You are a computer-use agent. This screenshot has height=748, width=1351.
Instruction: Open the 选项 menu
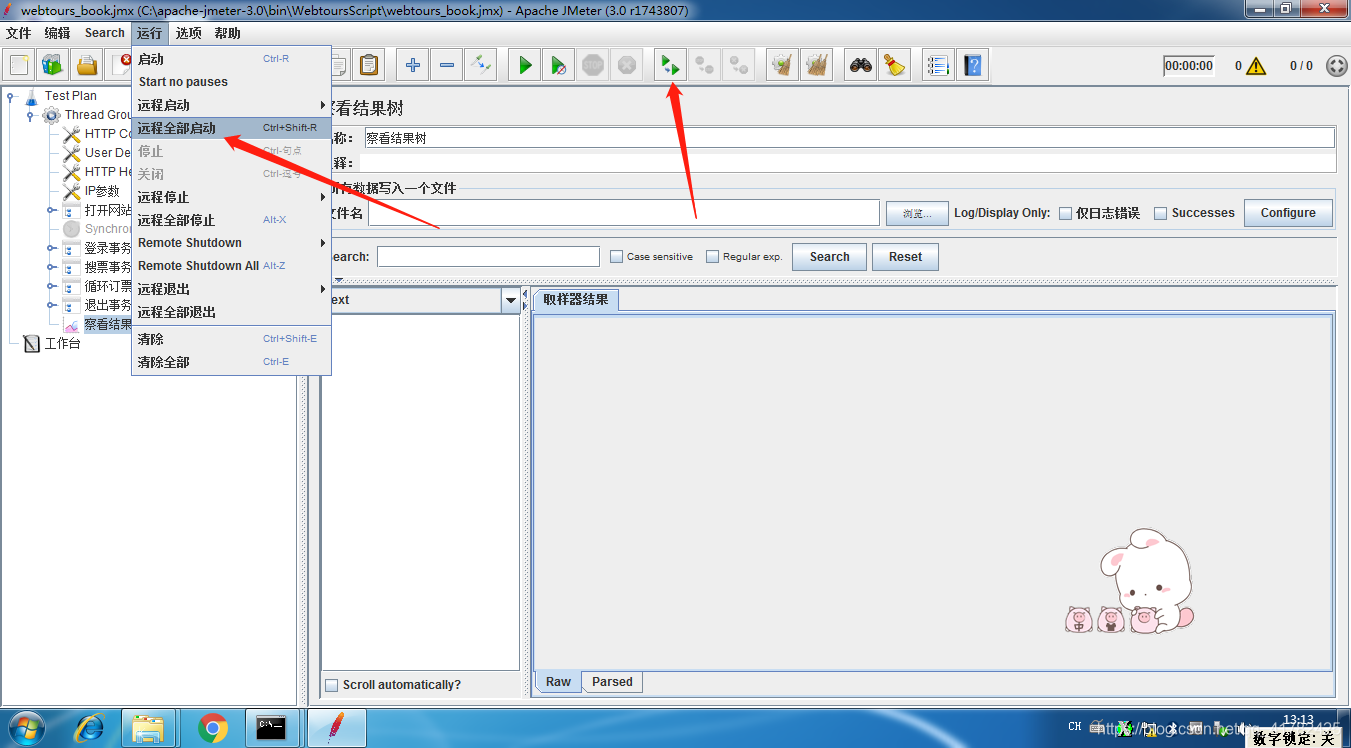click(x=189, y=33)
